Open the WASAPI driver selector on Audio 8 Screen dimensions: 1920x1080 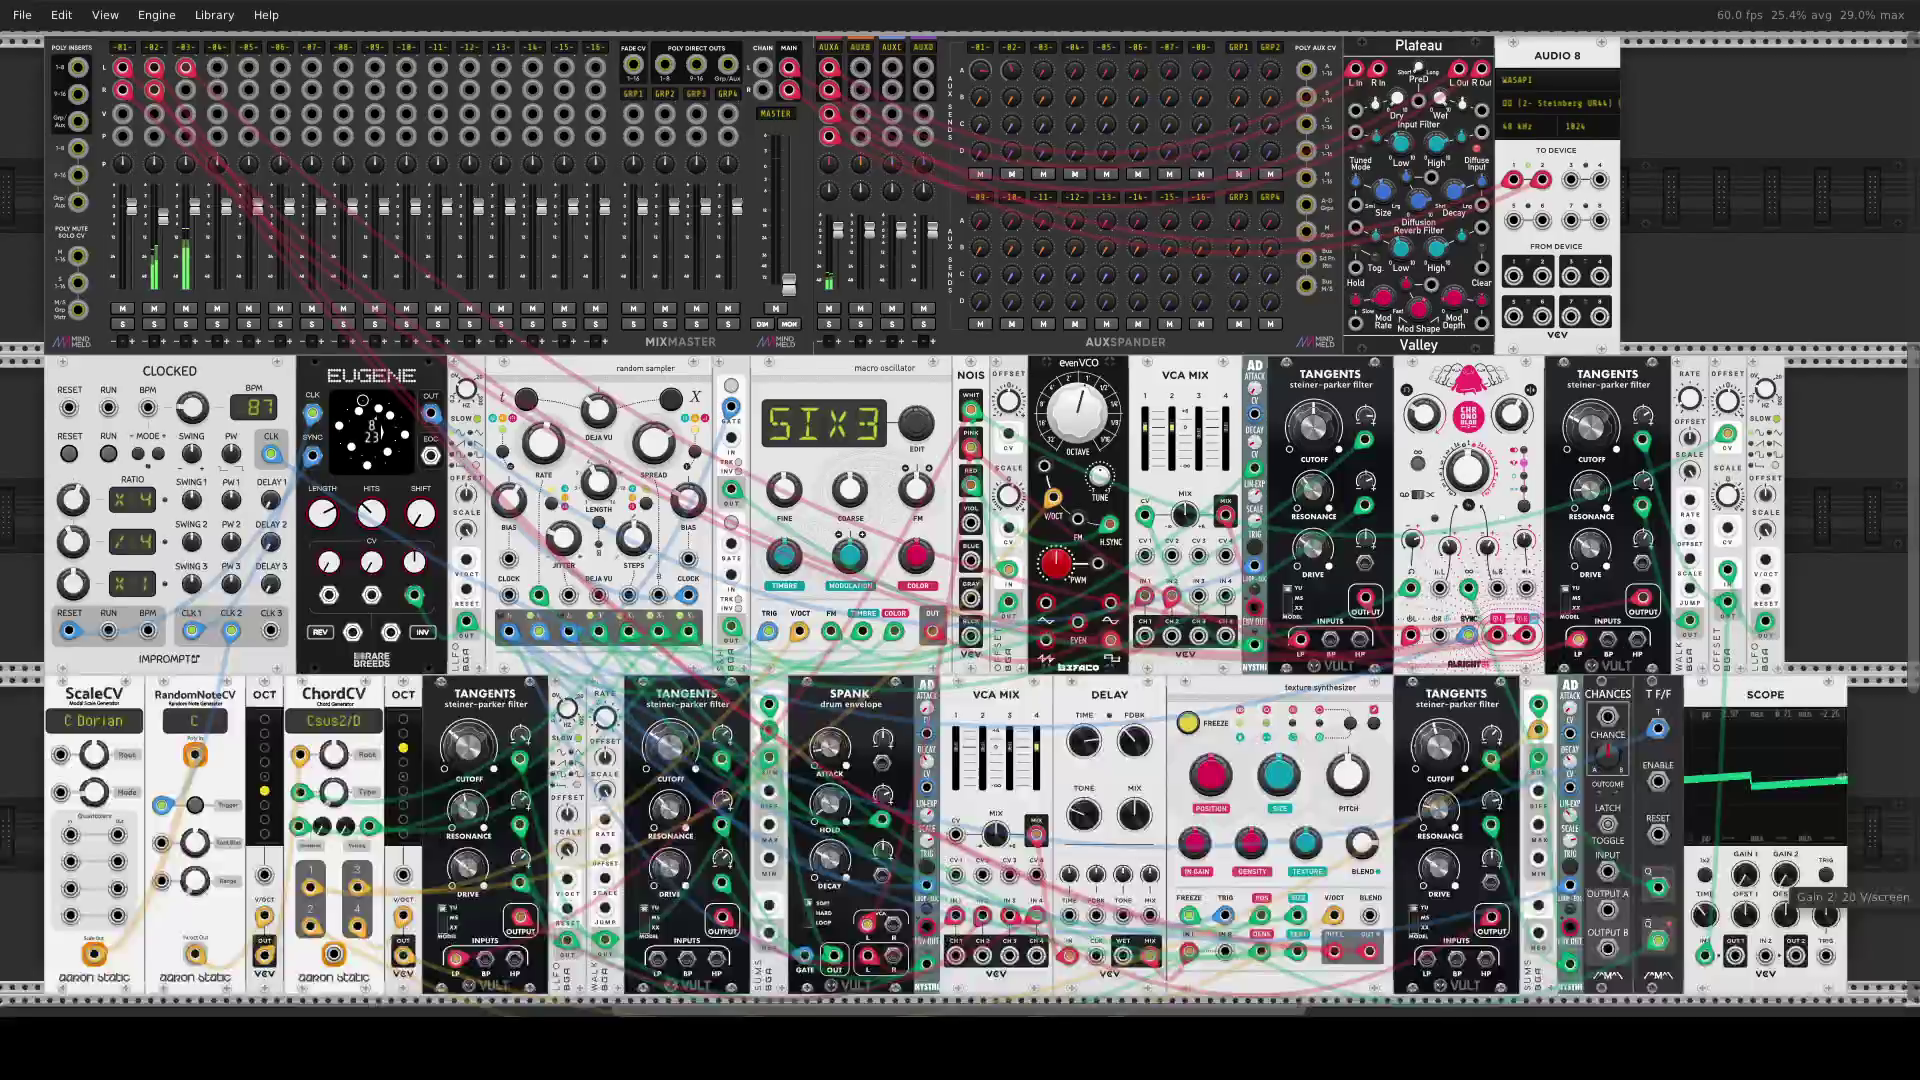pyautogui.click(x=1556, y=80)
